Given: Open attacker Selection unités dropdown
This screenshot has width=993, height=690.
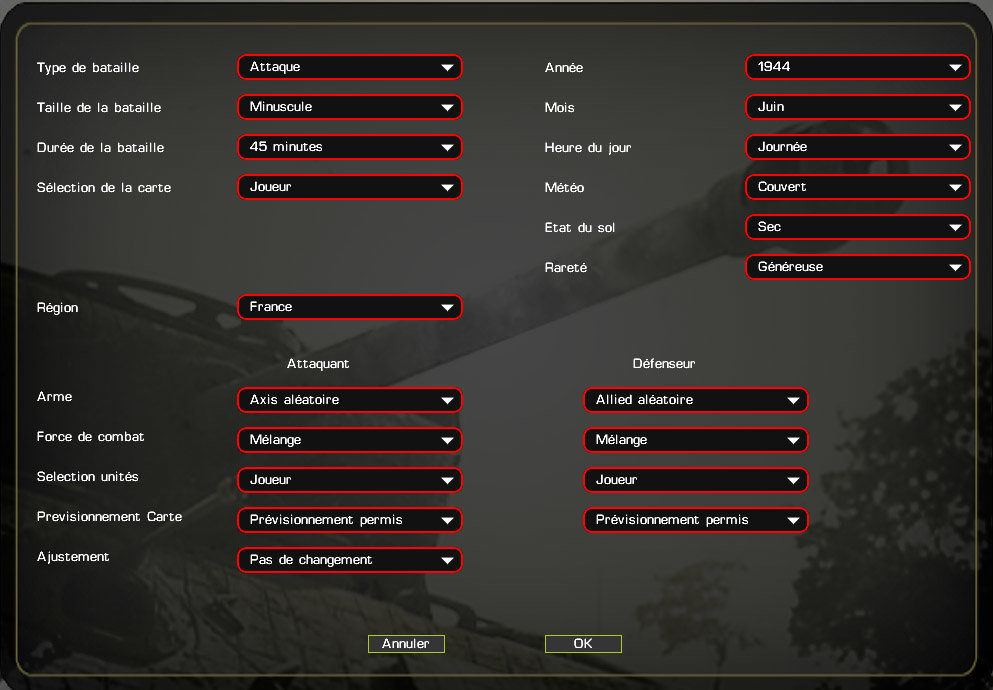Looking at the screenshot, I should point(350,480).
